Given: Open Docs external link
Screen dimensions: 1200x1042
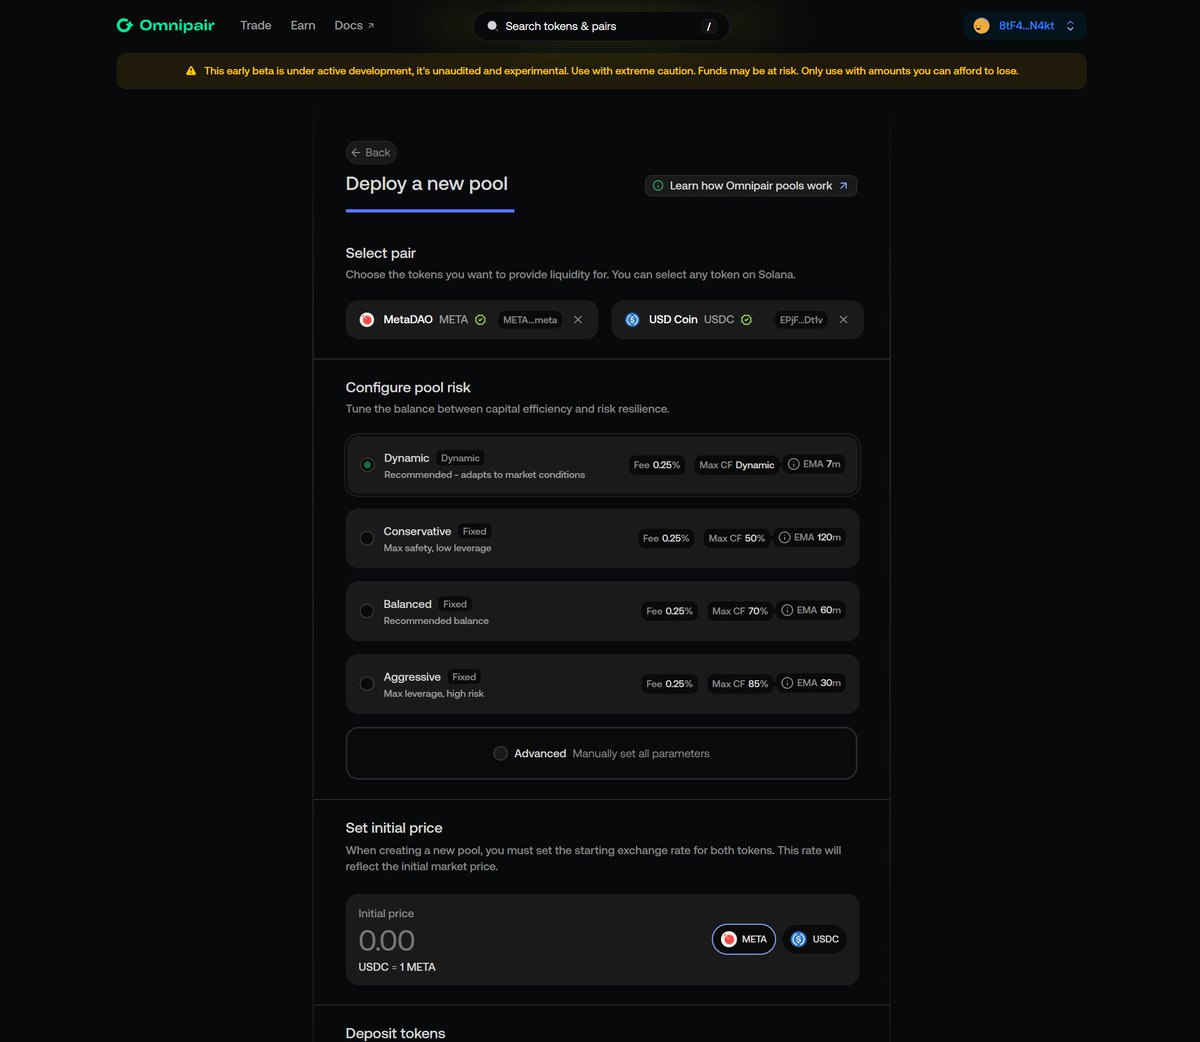Looking at the screenshot, I should 354,25.
